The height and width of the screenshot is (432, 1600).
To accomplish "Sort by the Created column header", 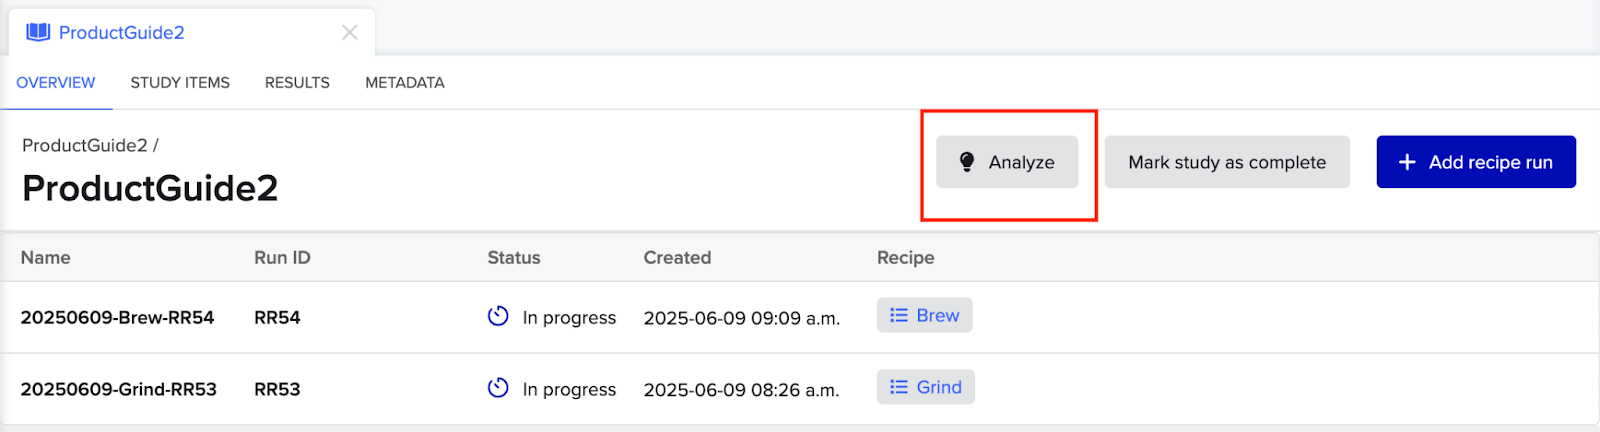I will (677, 258).
